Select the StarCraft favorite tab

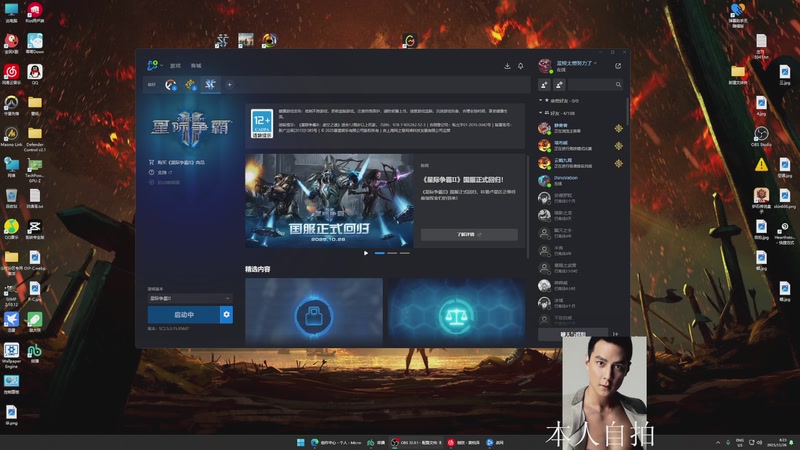click(210, 85)
